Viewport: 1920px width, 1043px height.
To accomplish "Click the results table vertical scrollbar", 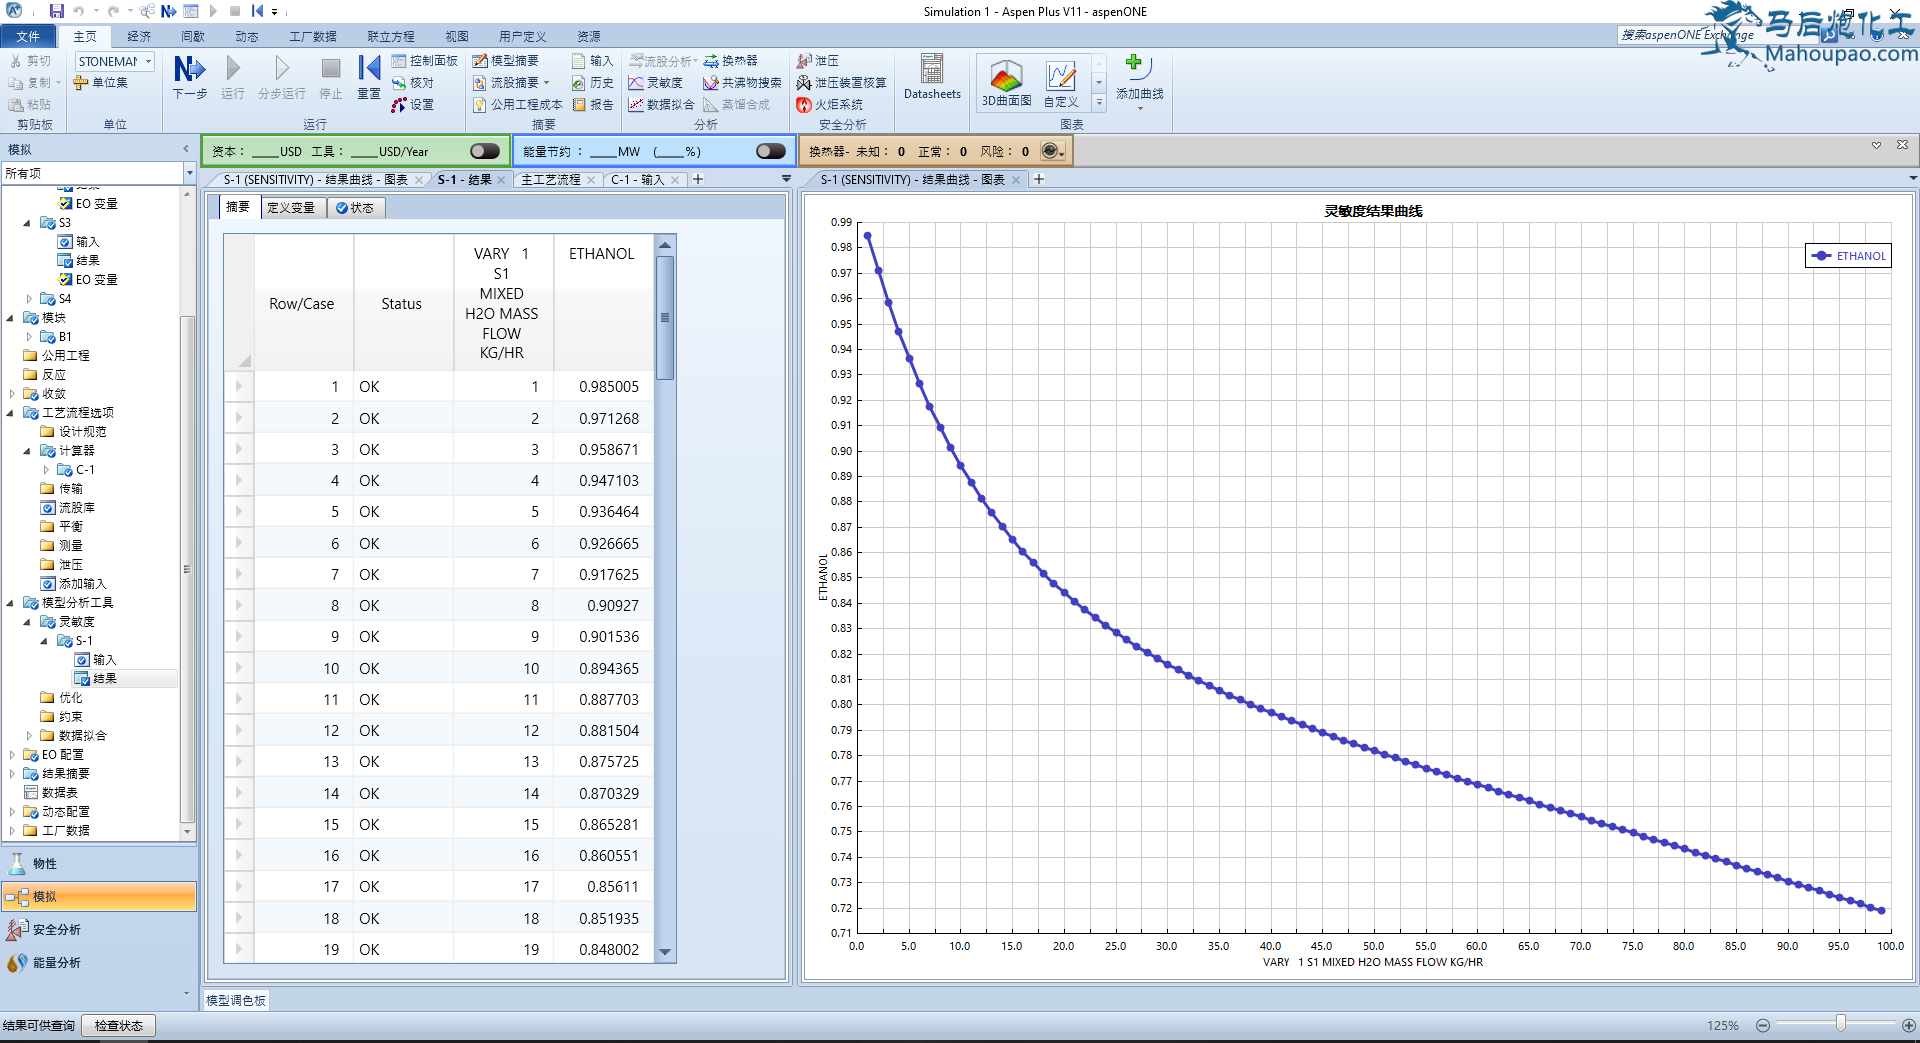I will 665,318.
